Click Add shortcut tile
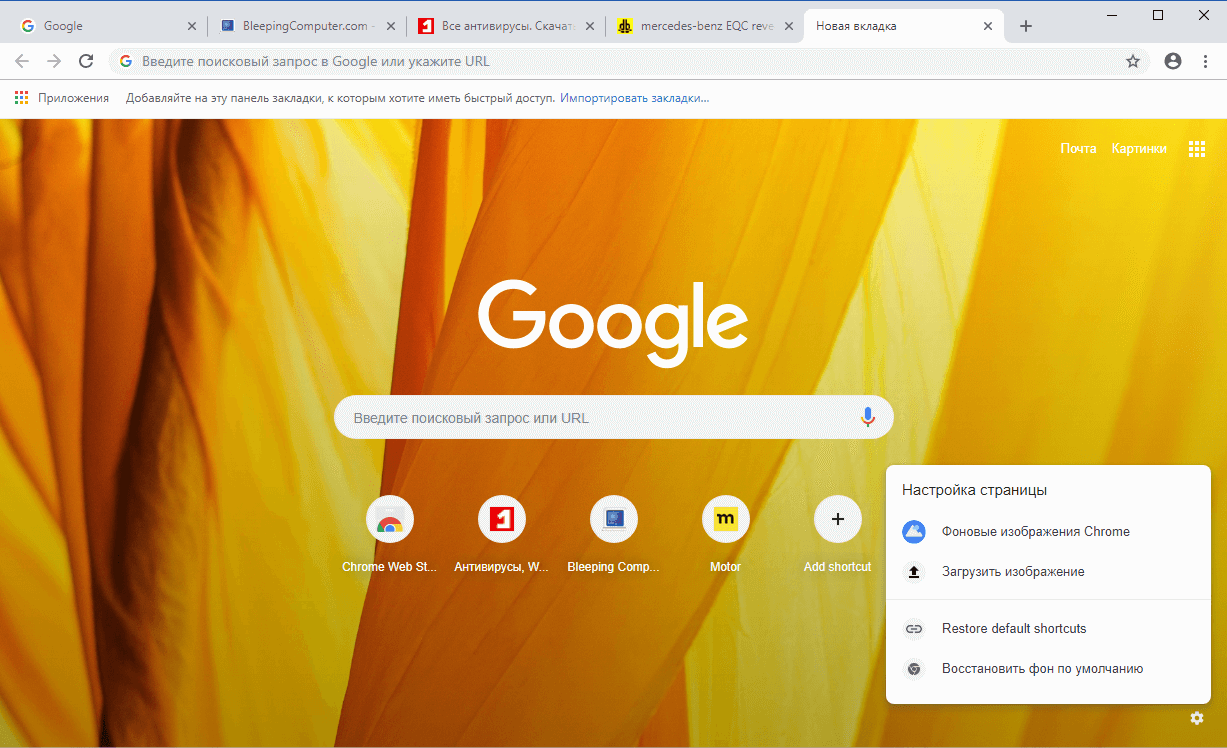 (837, 519)
